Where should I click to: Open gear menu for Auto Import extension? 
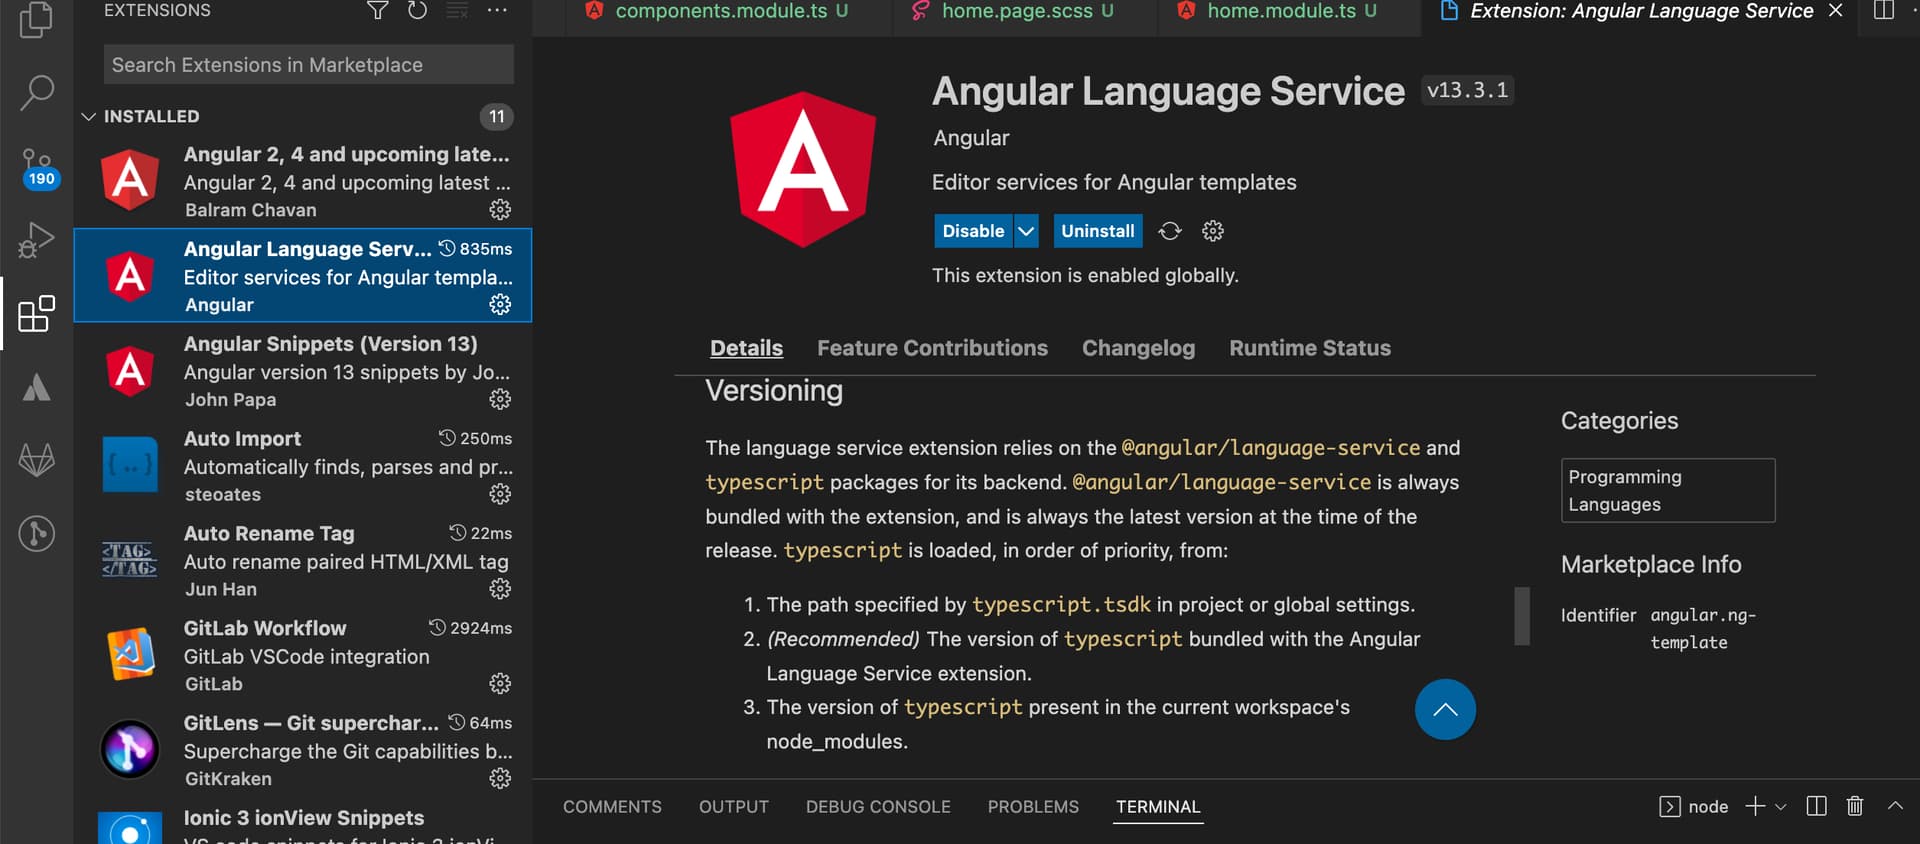(500, 495)
